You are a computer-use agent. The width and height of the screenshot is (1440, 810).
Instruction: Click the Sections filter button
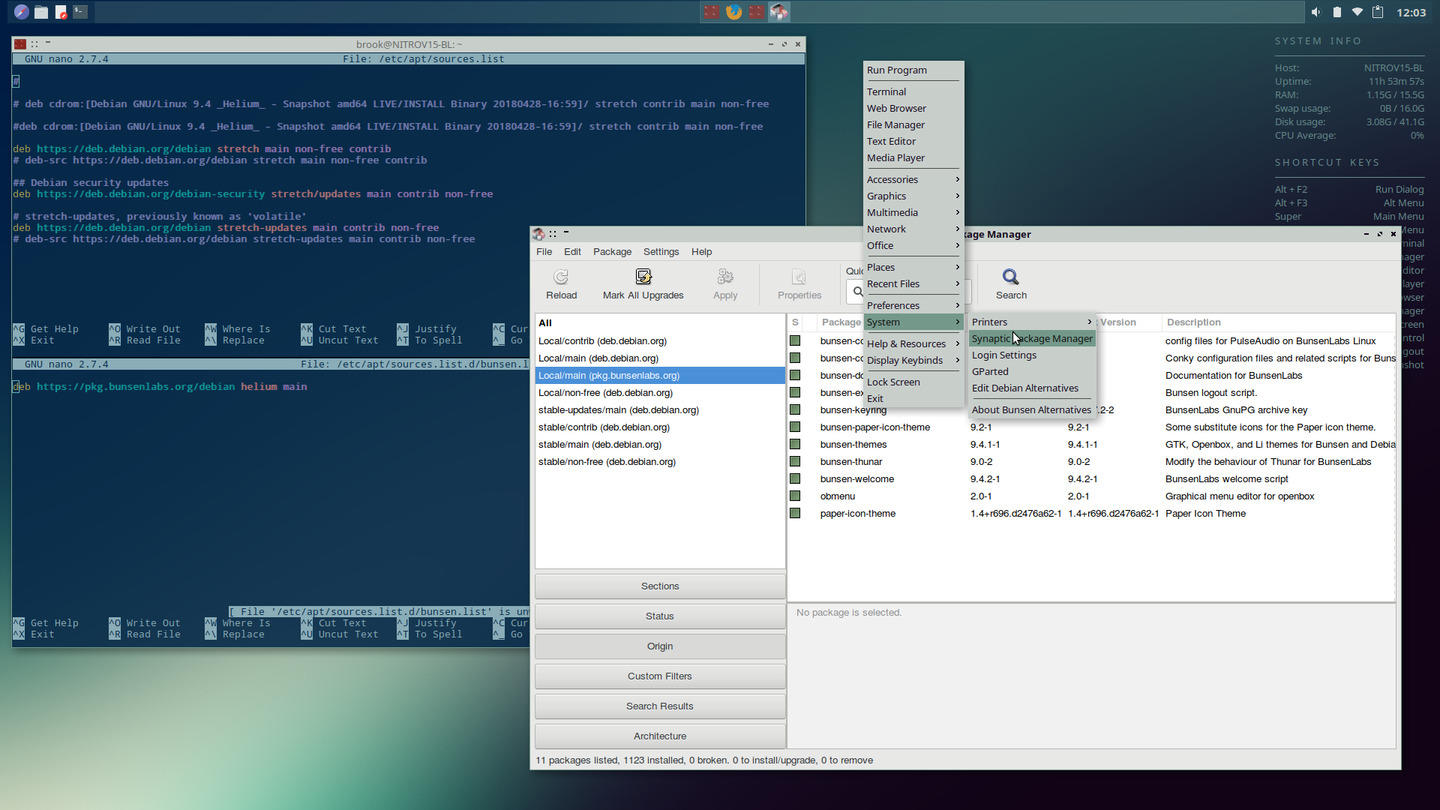(660, 586)
